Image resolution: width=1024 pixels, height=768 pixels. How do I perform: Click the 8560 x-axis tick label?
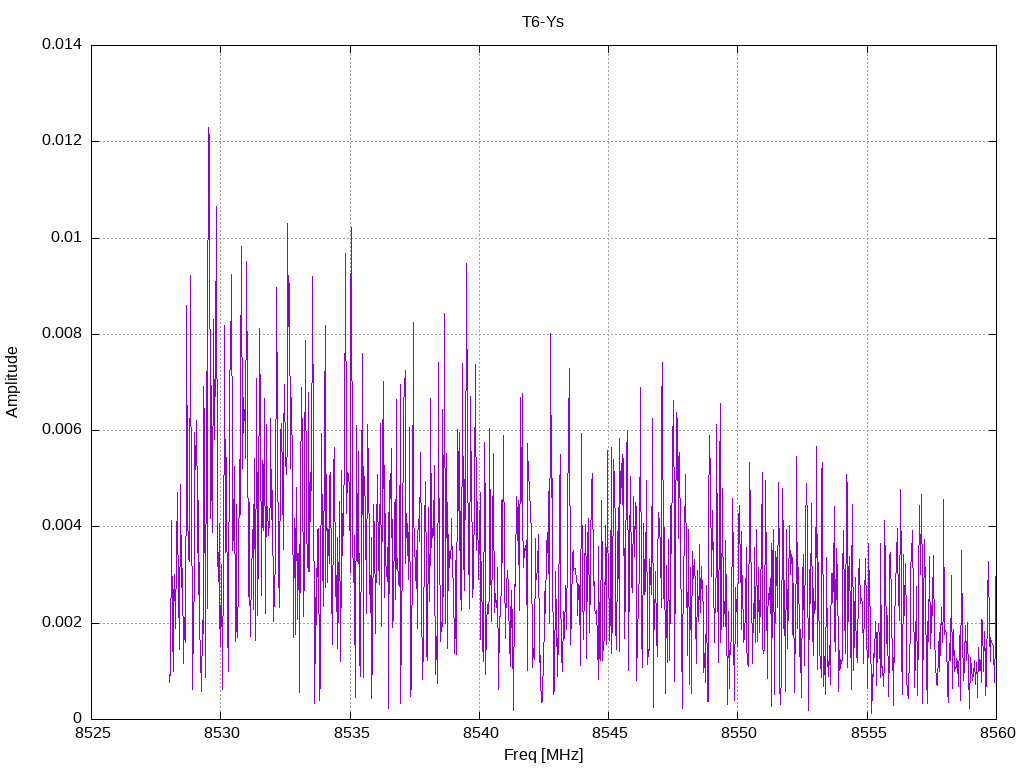pyautogui.click(x=997, y=733)
